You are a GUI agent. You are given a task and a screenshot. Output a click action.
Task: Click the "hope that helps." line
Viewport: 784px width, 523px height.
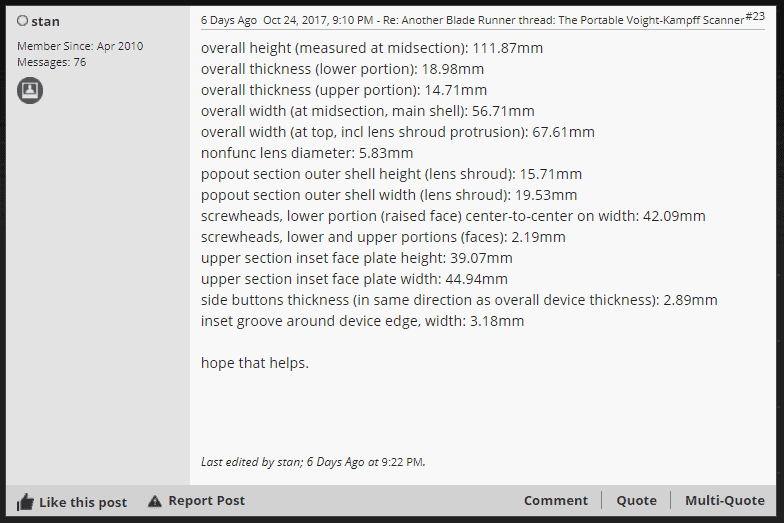pyautogui.click(x=254, y=363)
